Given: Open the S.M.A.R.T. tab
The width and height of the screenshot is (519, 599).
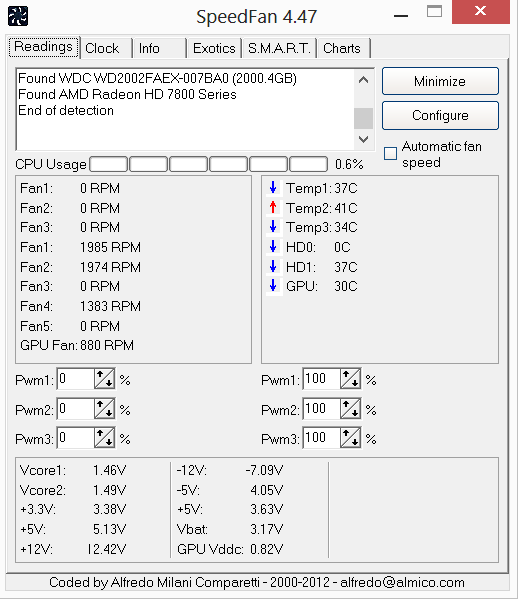Looking at the screenshot, I should (x=279, y=48).
